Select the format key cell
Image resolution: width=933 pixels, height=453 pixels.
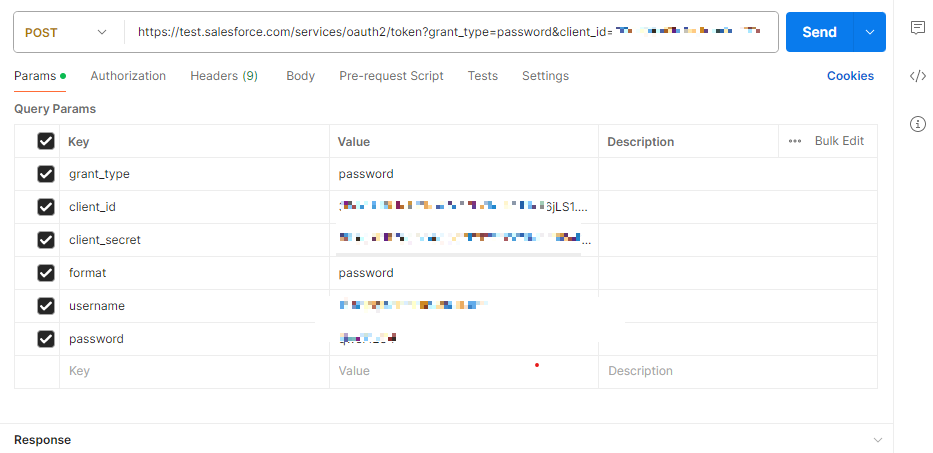tap(194, 273)
